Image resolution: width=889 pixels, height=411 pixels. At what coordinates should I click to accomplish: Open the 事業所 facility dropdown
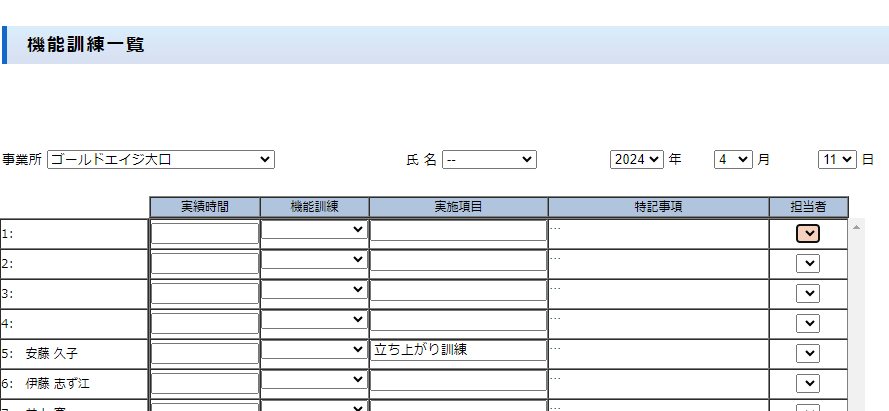pyautogui.click(x=160, y=160)
